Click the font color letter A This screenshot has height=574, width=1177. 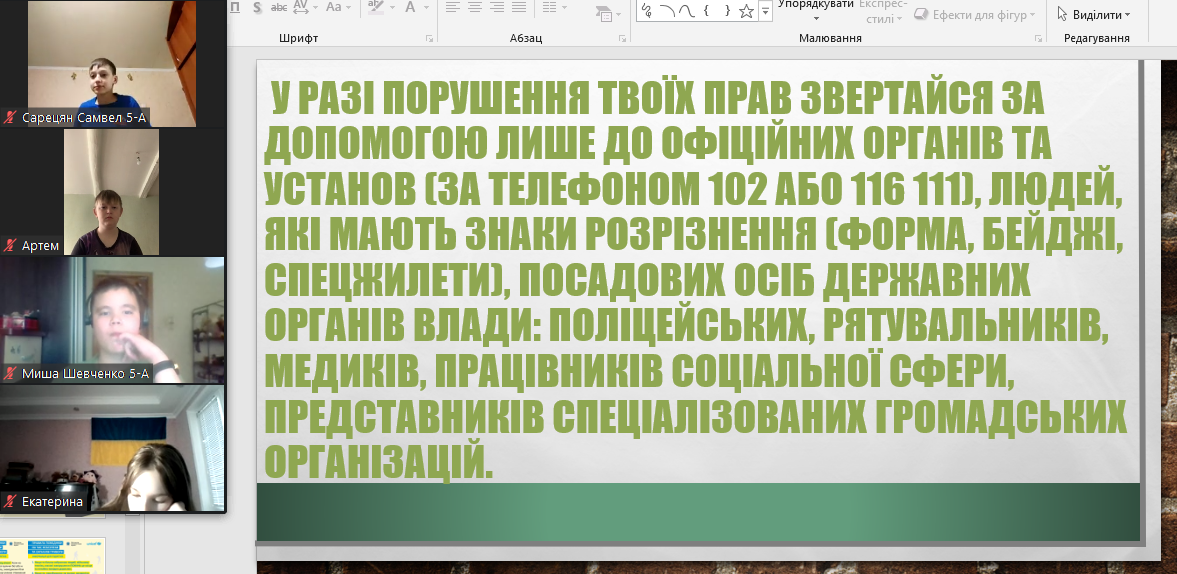[410, 7]
